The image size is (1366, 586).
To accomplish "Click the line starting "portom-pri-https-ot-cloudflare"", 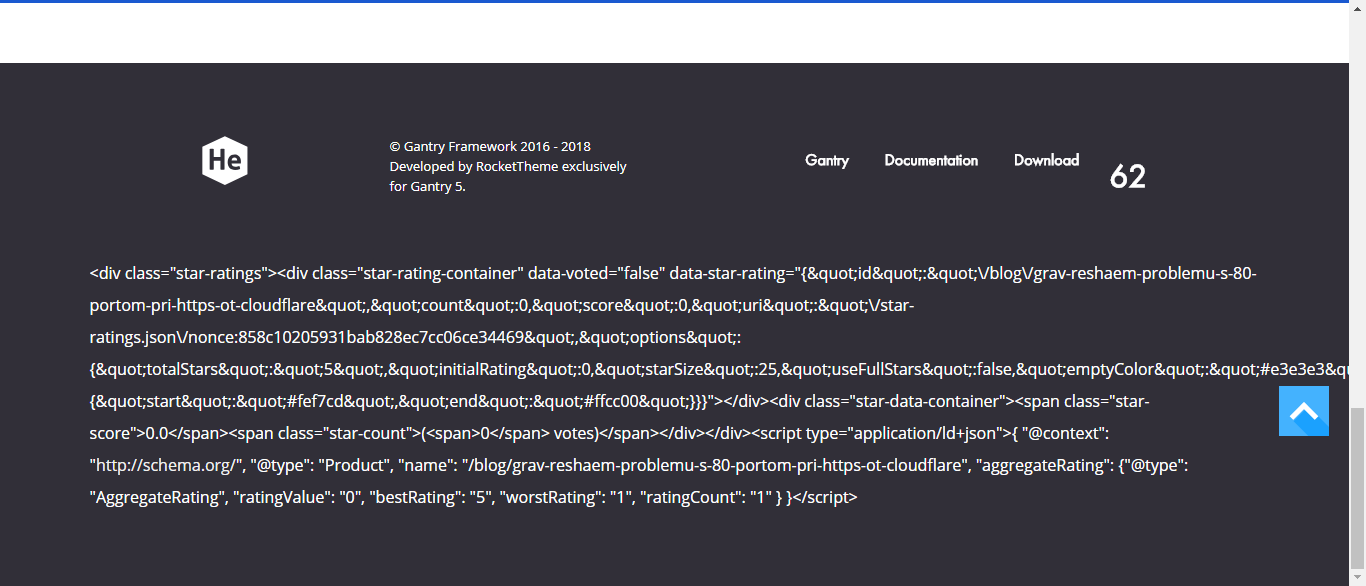I will pos(501,305).
